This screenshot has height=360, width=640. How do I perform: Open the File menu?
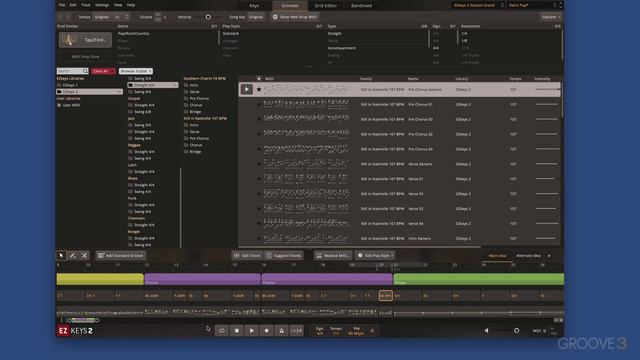pyautogui.click(x=62, y=5)
